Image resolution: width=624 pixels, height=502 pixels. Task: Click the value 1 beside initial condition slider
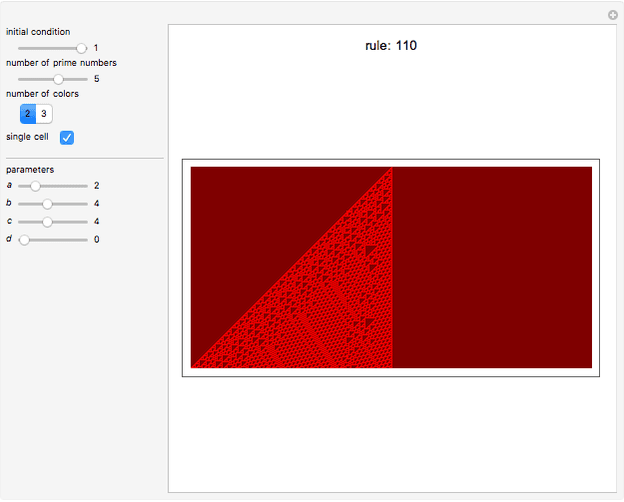96,48
